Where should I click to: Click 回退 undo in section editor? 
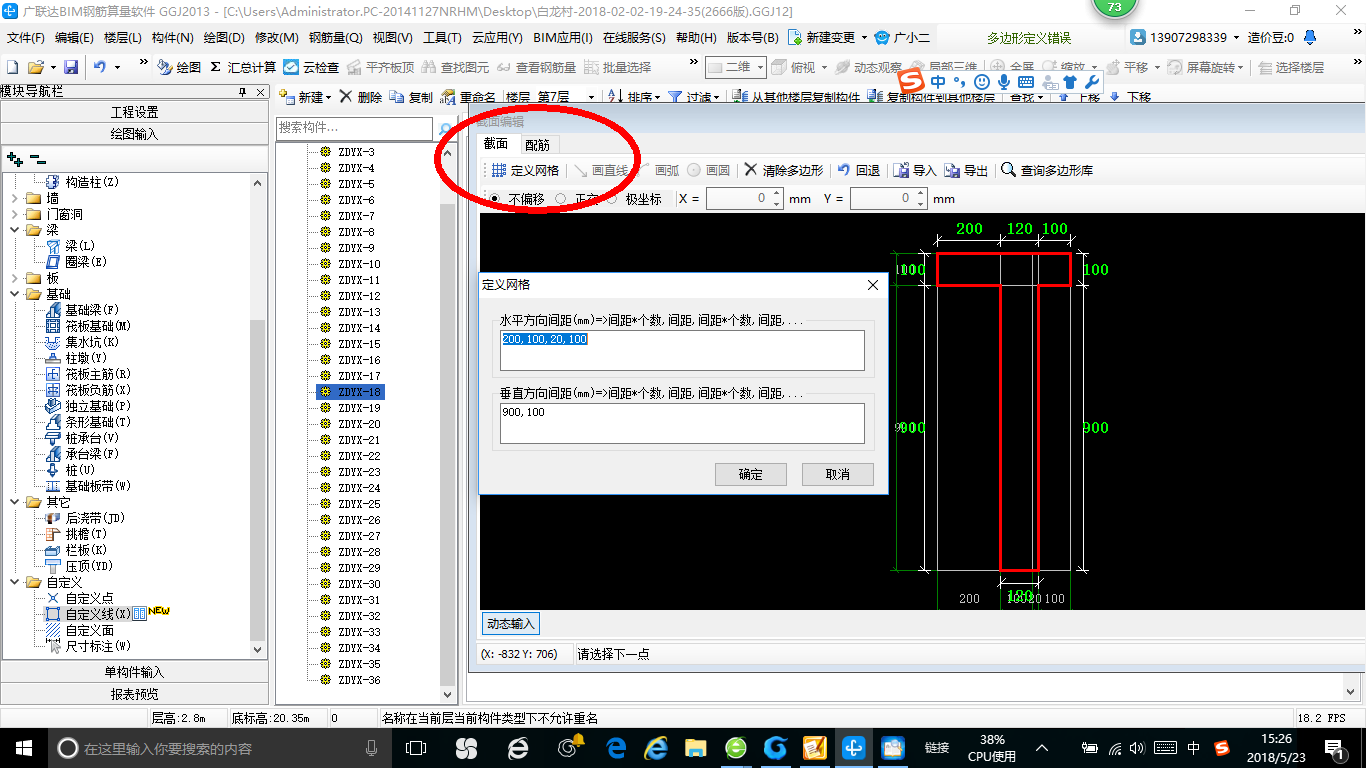[x=859, y=171]
